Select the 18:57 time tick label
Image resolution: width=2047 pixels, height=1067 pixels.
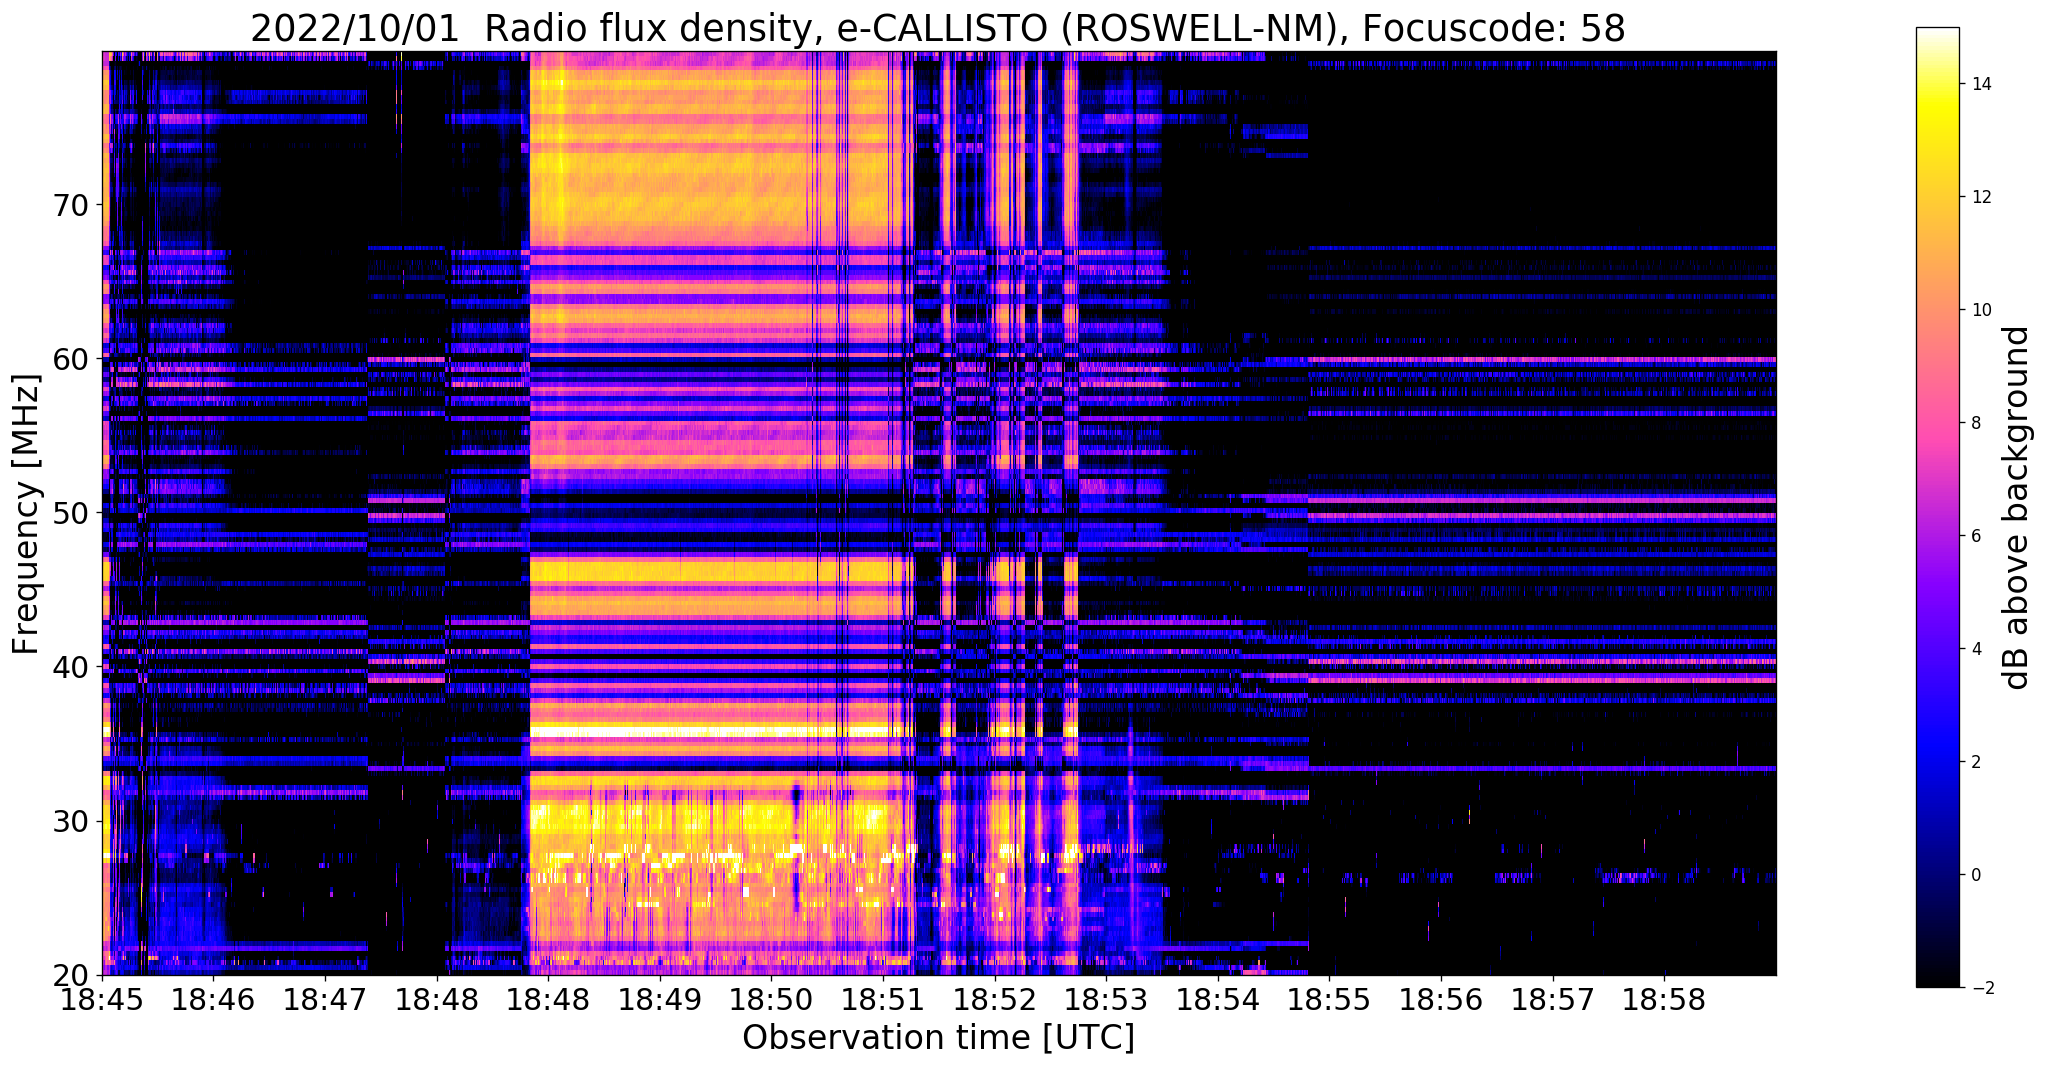click(1553, 999)
